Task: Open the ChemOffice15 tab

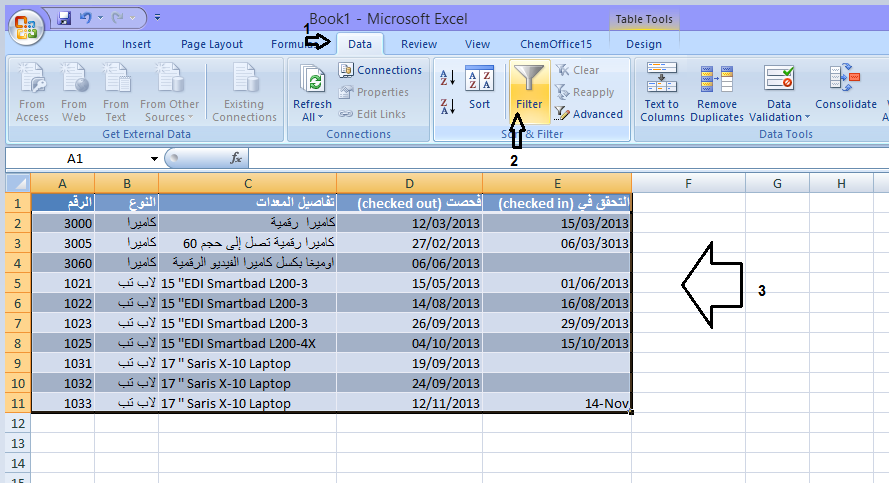Action: pos(556,44)
